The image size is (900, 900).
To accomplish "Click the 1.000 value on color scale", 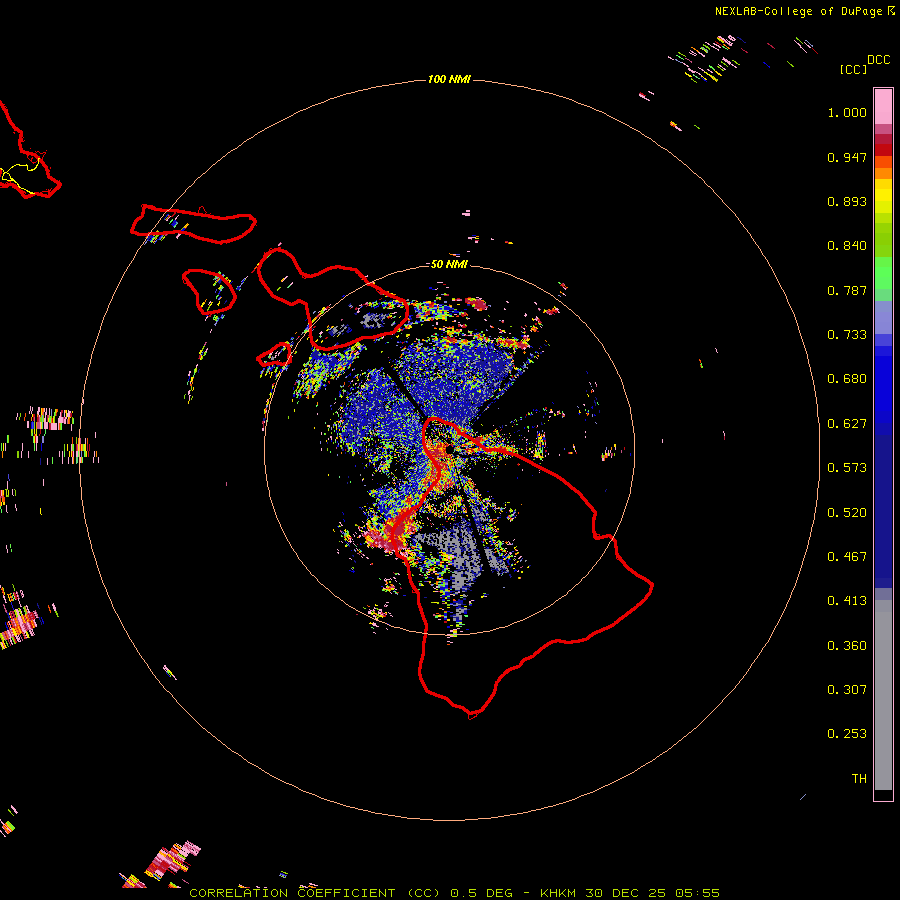I will 847,112.
